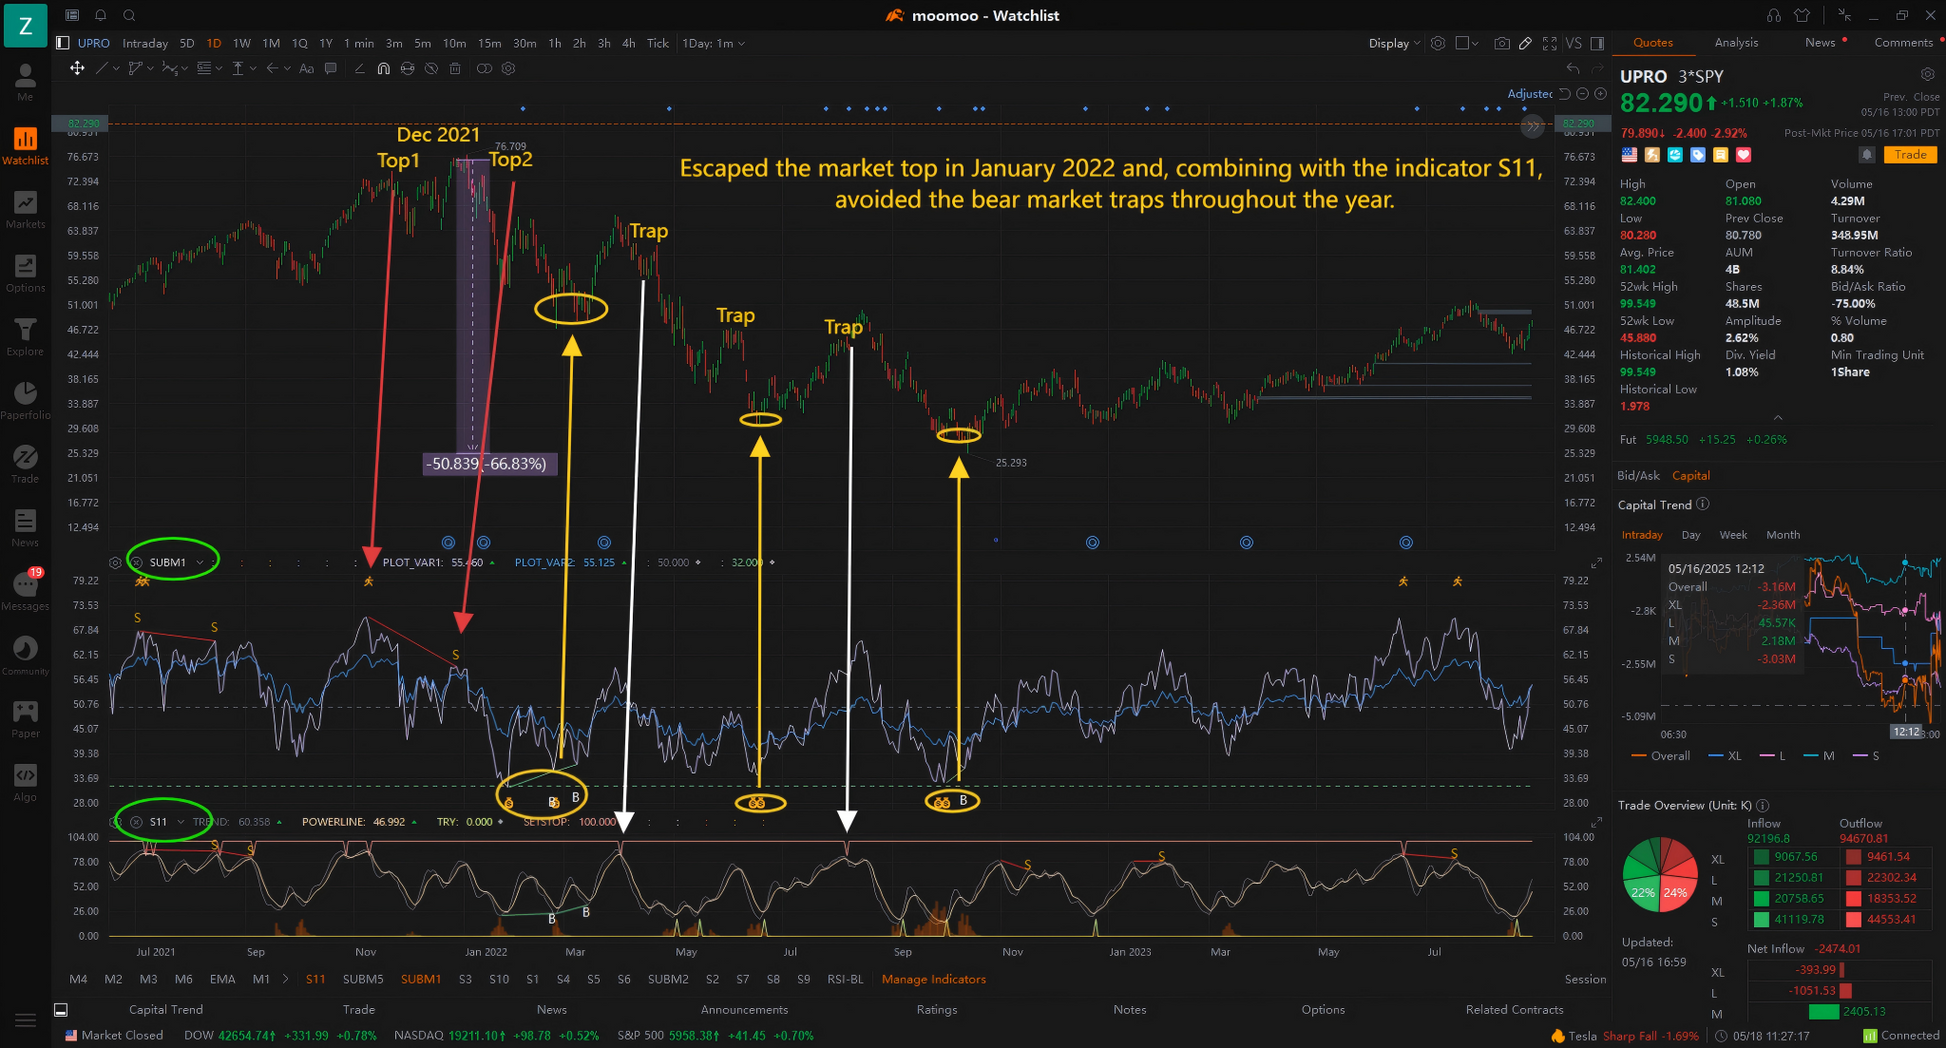This screenshot has width=1946, height=1048.
Task: Open the VS compare feature
Action: coord(1573,44)
